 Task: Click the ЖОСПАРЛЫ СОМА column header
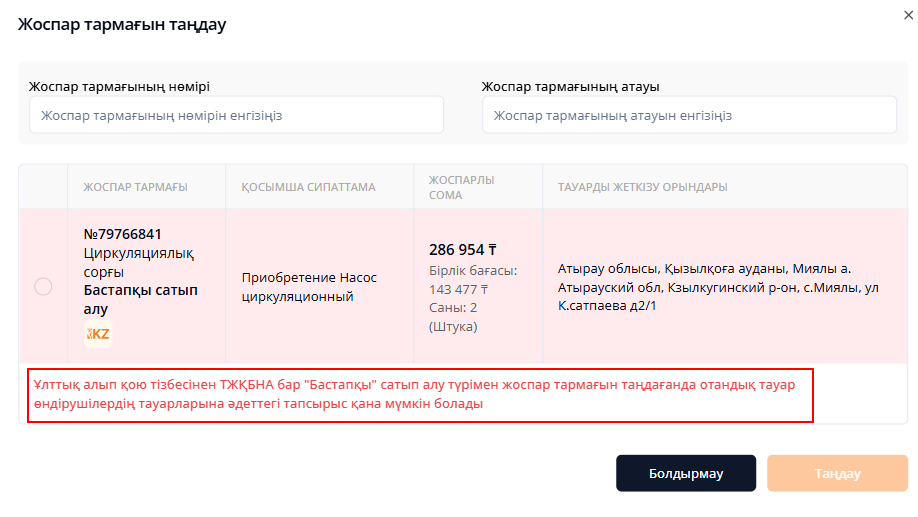[461, 187]
